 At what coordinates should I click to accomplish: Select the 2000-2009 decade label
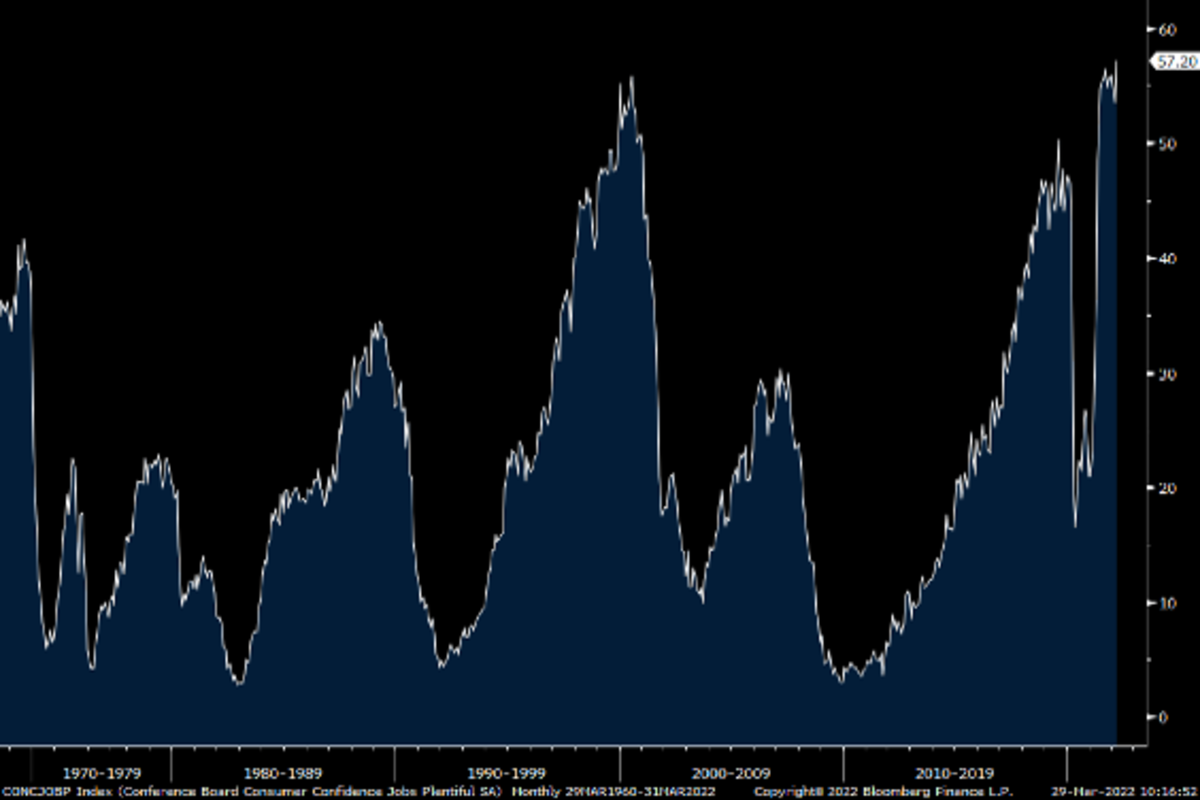tap(731, 773)
